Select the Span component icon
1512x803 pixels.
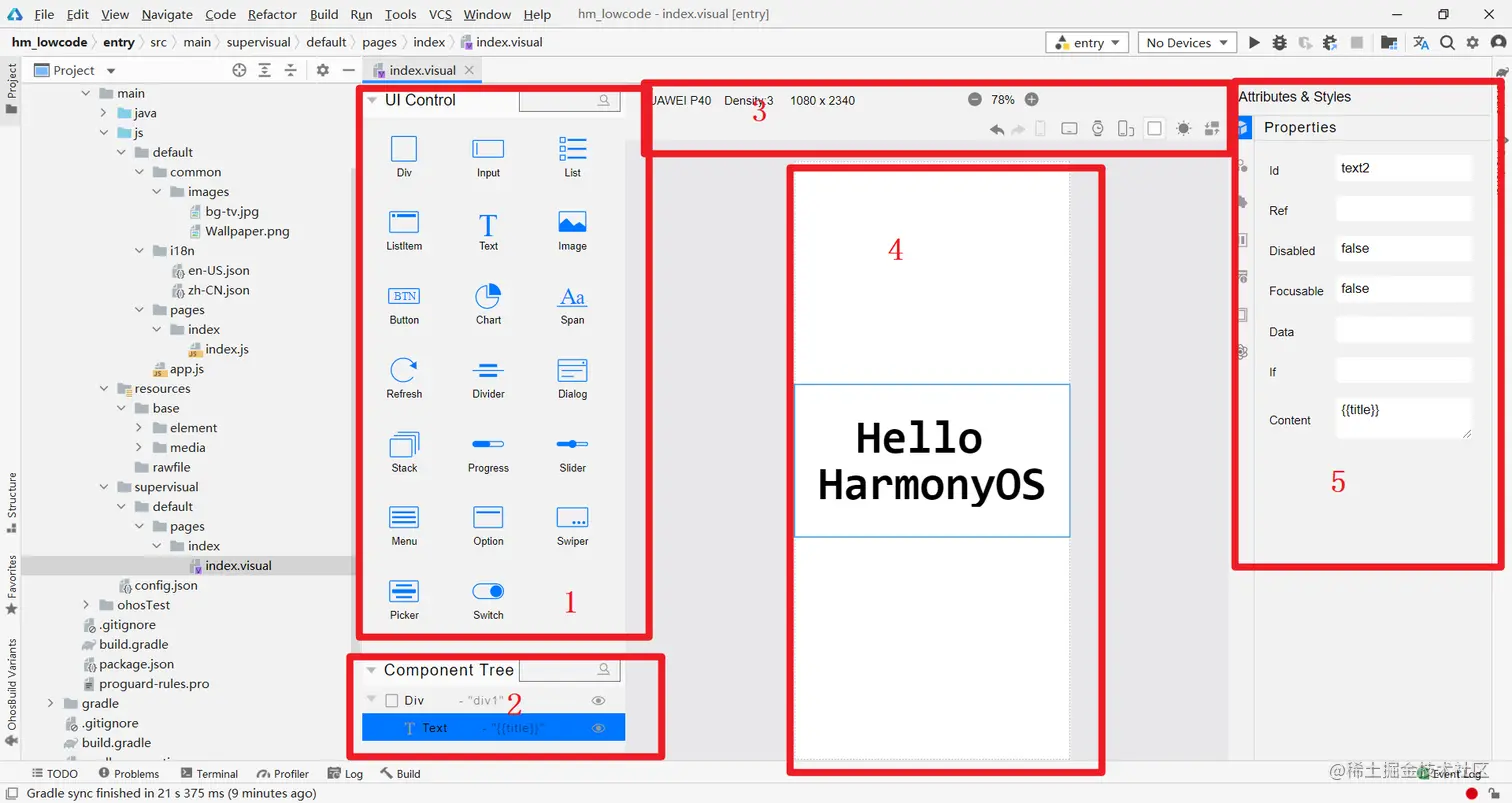pos(572,297)
